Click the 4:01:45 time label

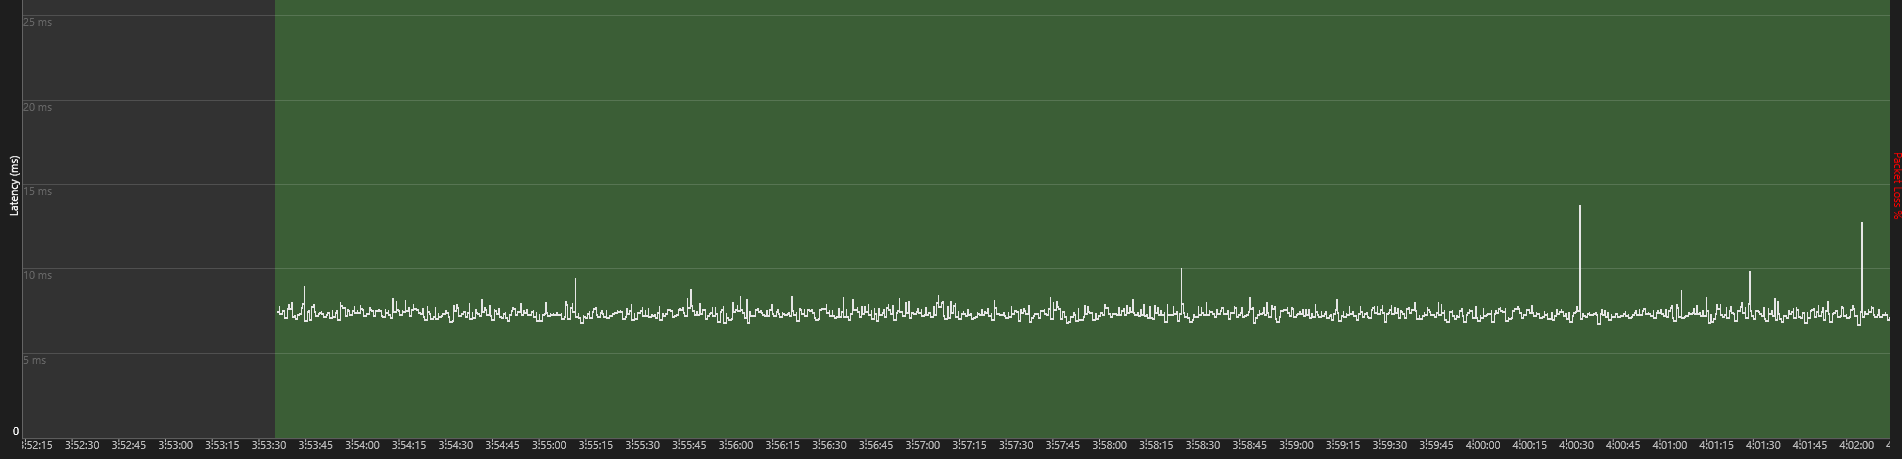click(x=1810, y=445)
